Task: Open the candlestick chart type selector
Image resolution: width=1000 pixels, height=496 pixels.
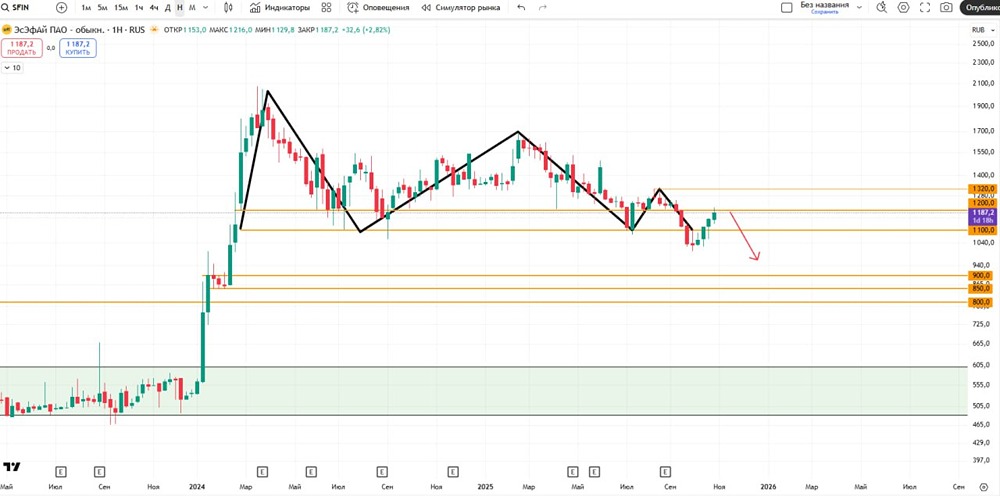Action: click(x=228, y=8)
